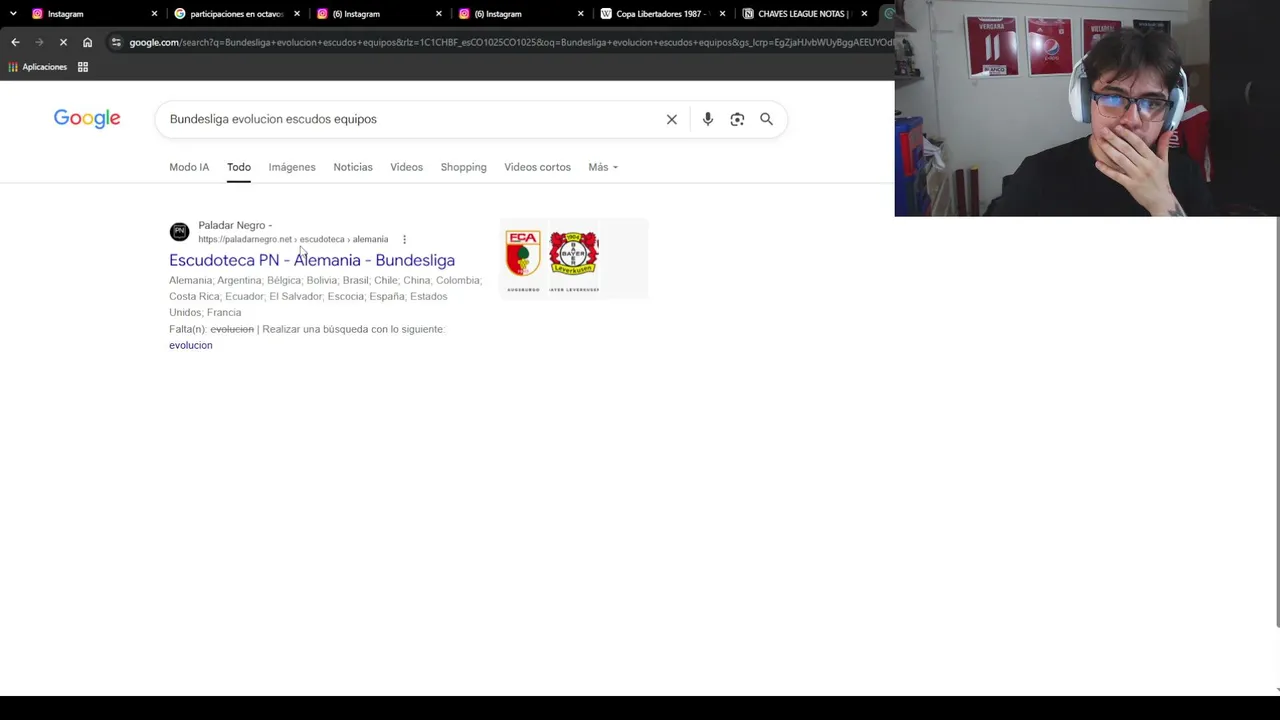
Task: Open the Aplicaciones bookmark
Action: pyautogui.click(x=38, y=67)
